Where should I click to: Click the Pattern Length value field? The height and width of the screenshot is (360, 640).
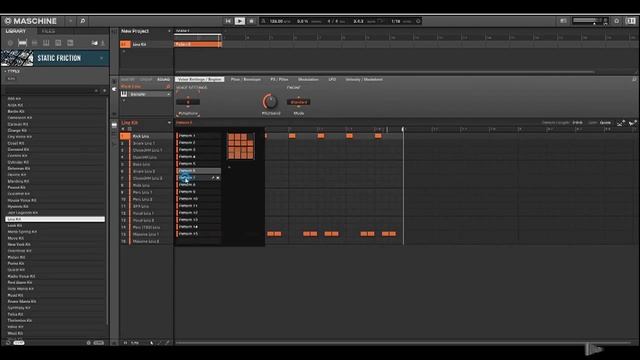pos(578,122)
